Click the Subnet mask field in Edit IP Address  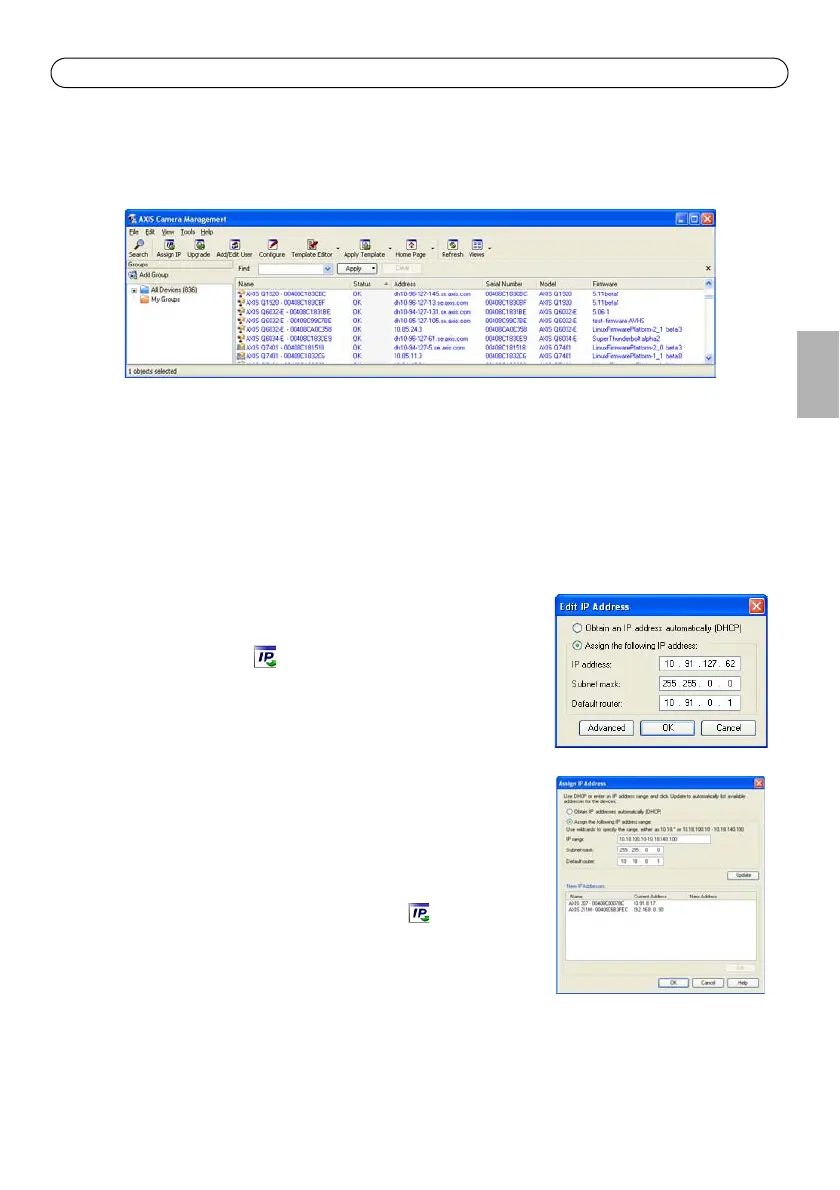point(700,684)
